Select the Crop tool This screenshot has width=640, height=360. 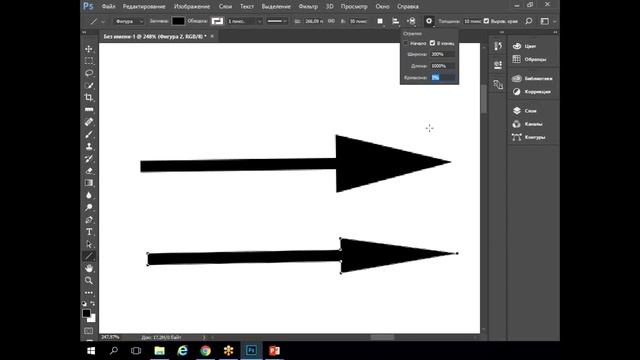(x=89, y=98)
